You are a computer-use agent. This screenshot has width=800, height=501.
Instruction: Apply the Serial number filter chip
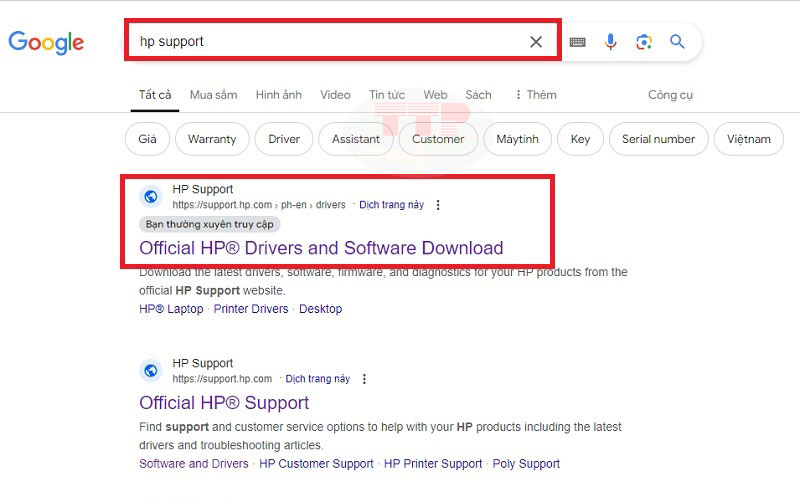[658, 139]
